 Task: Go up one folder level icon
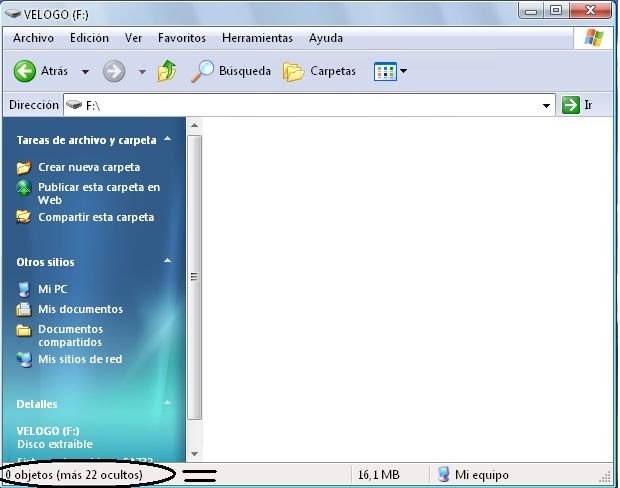(167, 71)
